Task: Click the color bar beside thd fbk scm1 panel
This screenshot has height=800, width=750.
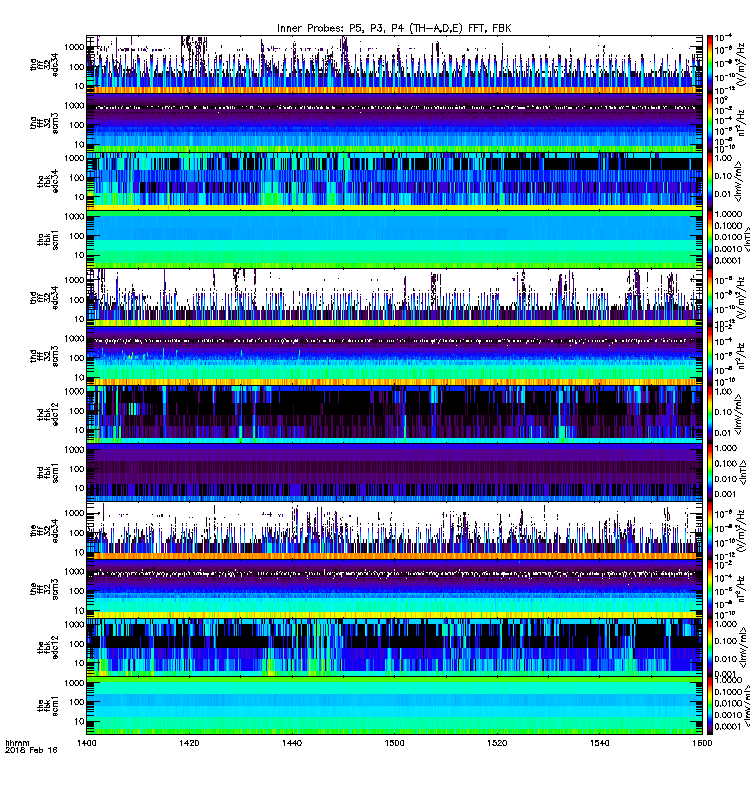Action: pyautogui.click(x=710, y=472)
